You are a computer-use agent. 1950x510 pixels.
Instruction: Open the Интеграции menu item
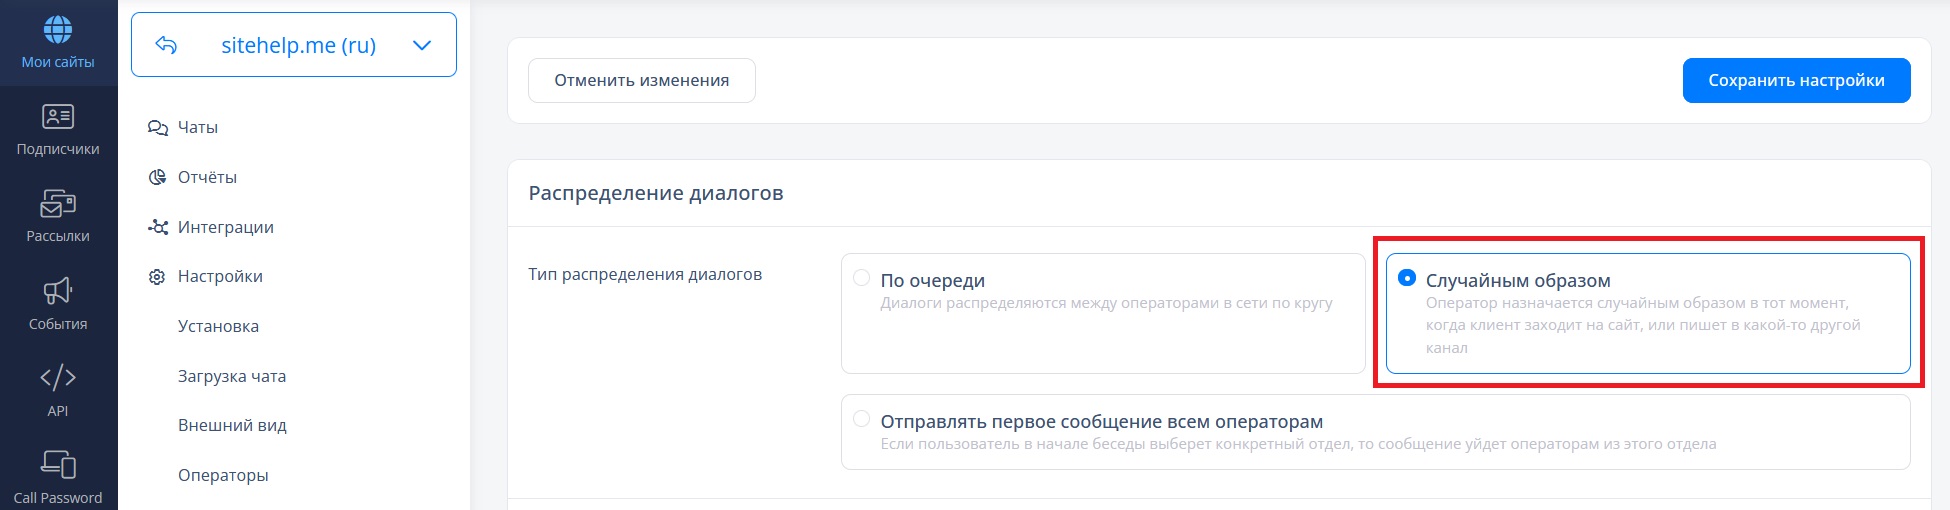click(225, 227)
